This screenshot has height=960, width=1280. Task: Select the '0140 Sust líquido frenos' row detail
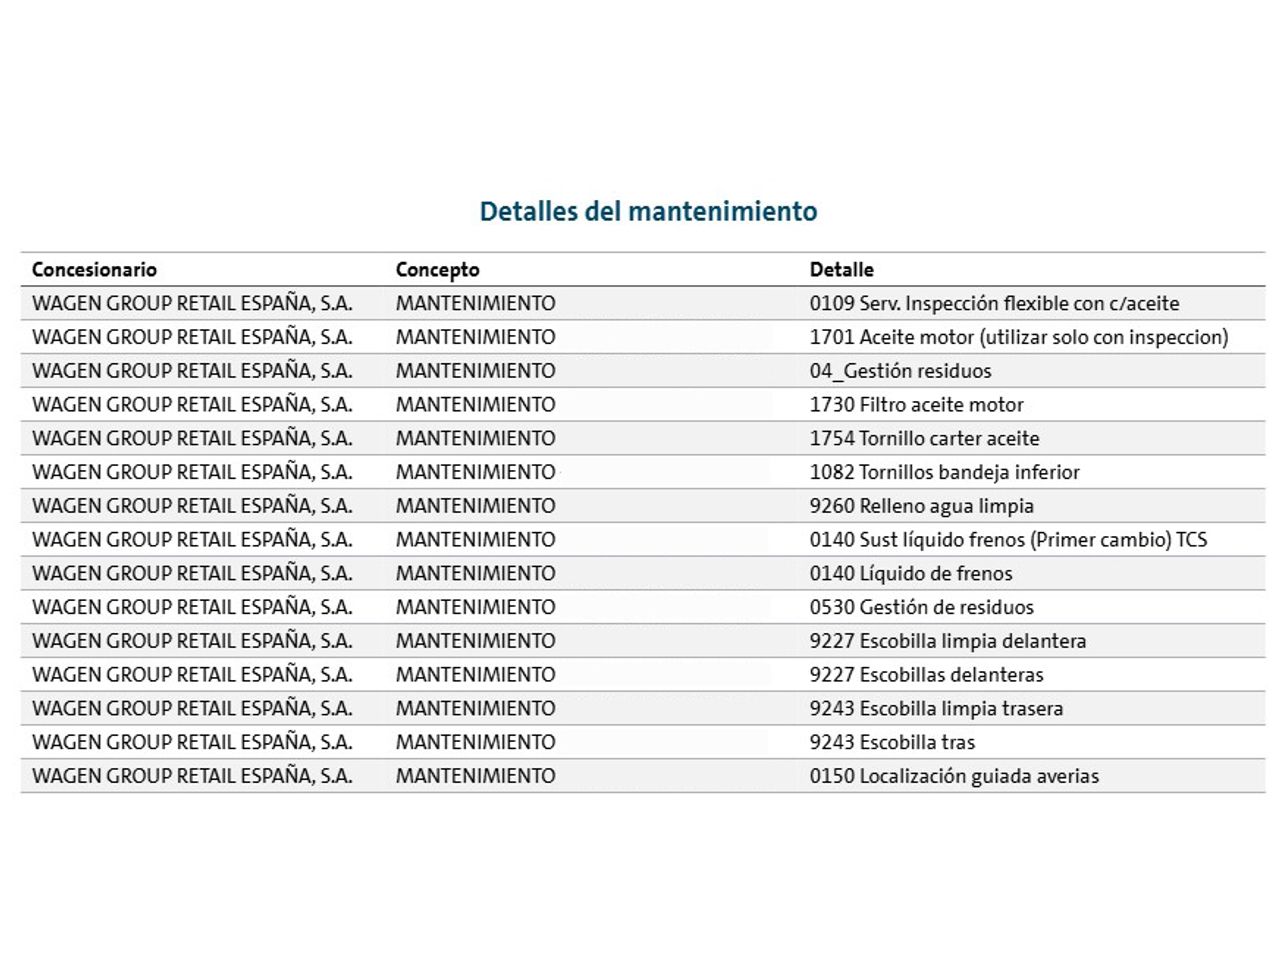tap(1008, 540)
